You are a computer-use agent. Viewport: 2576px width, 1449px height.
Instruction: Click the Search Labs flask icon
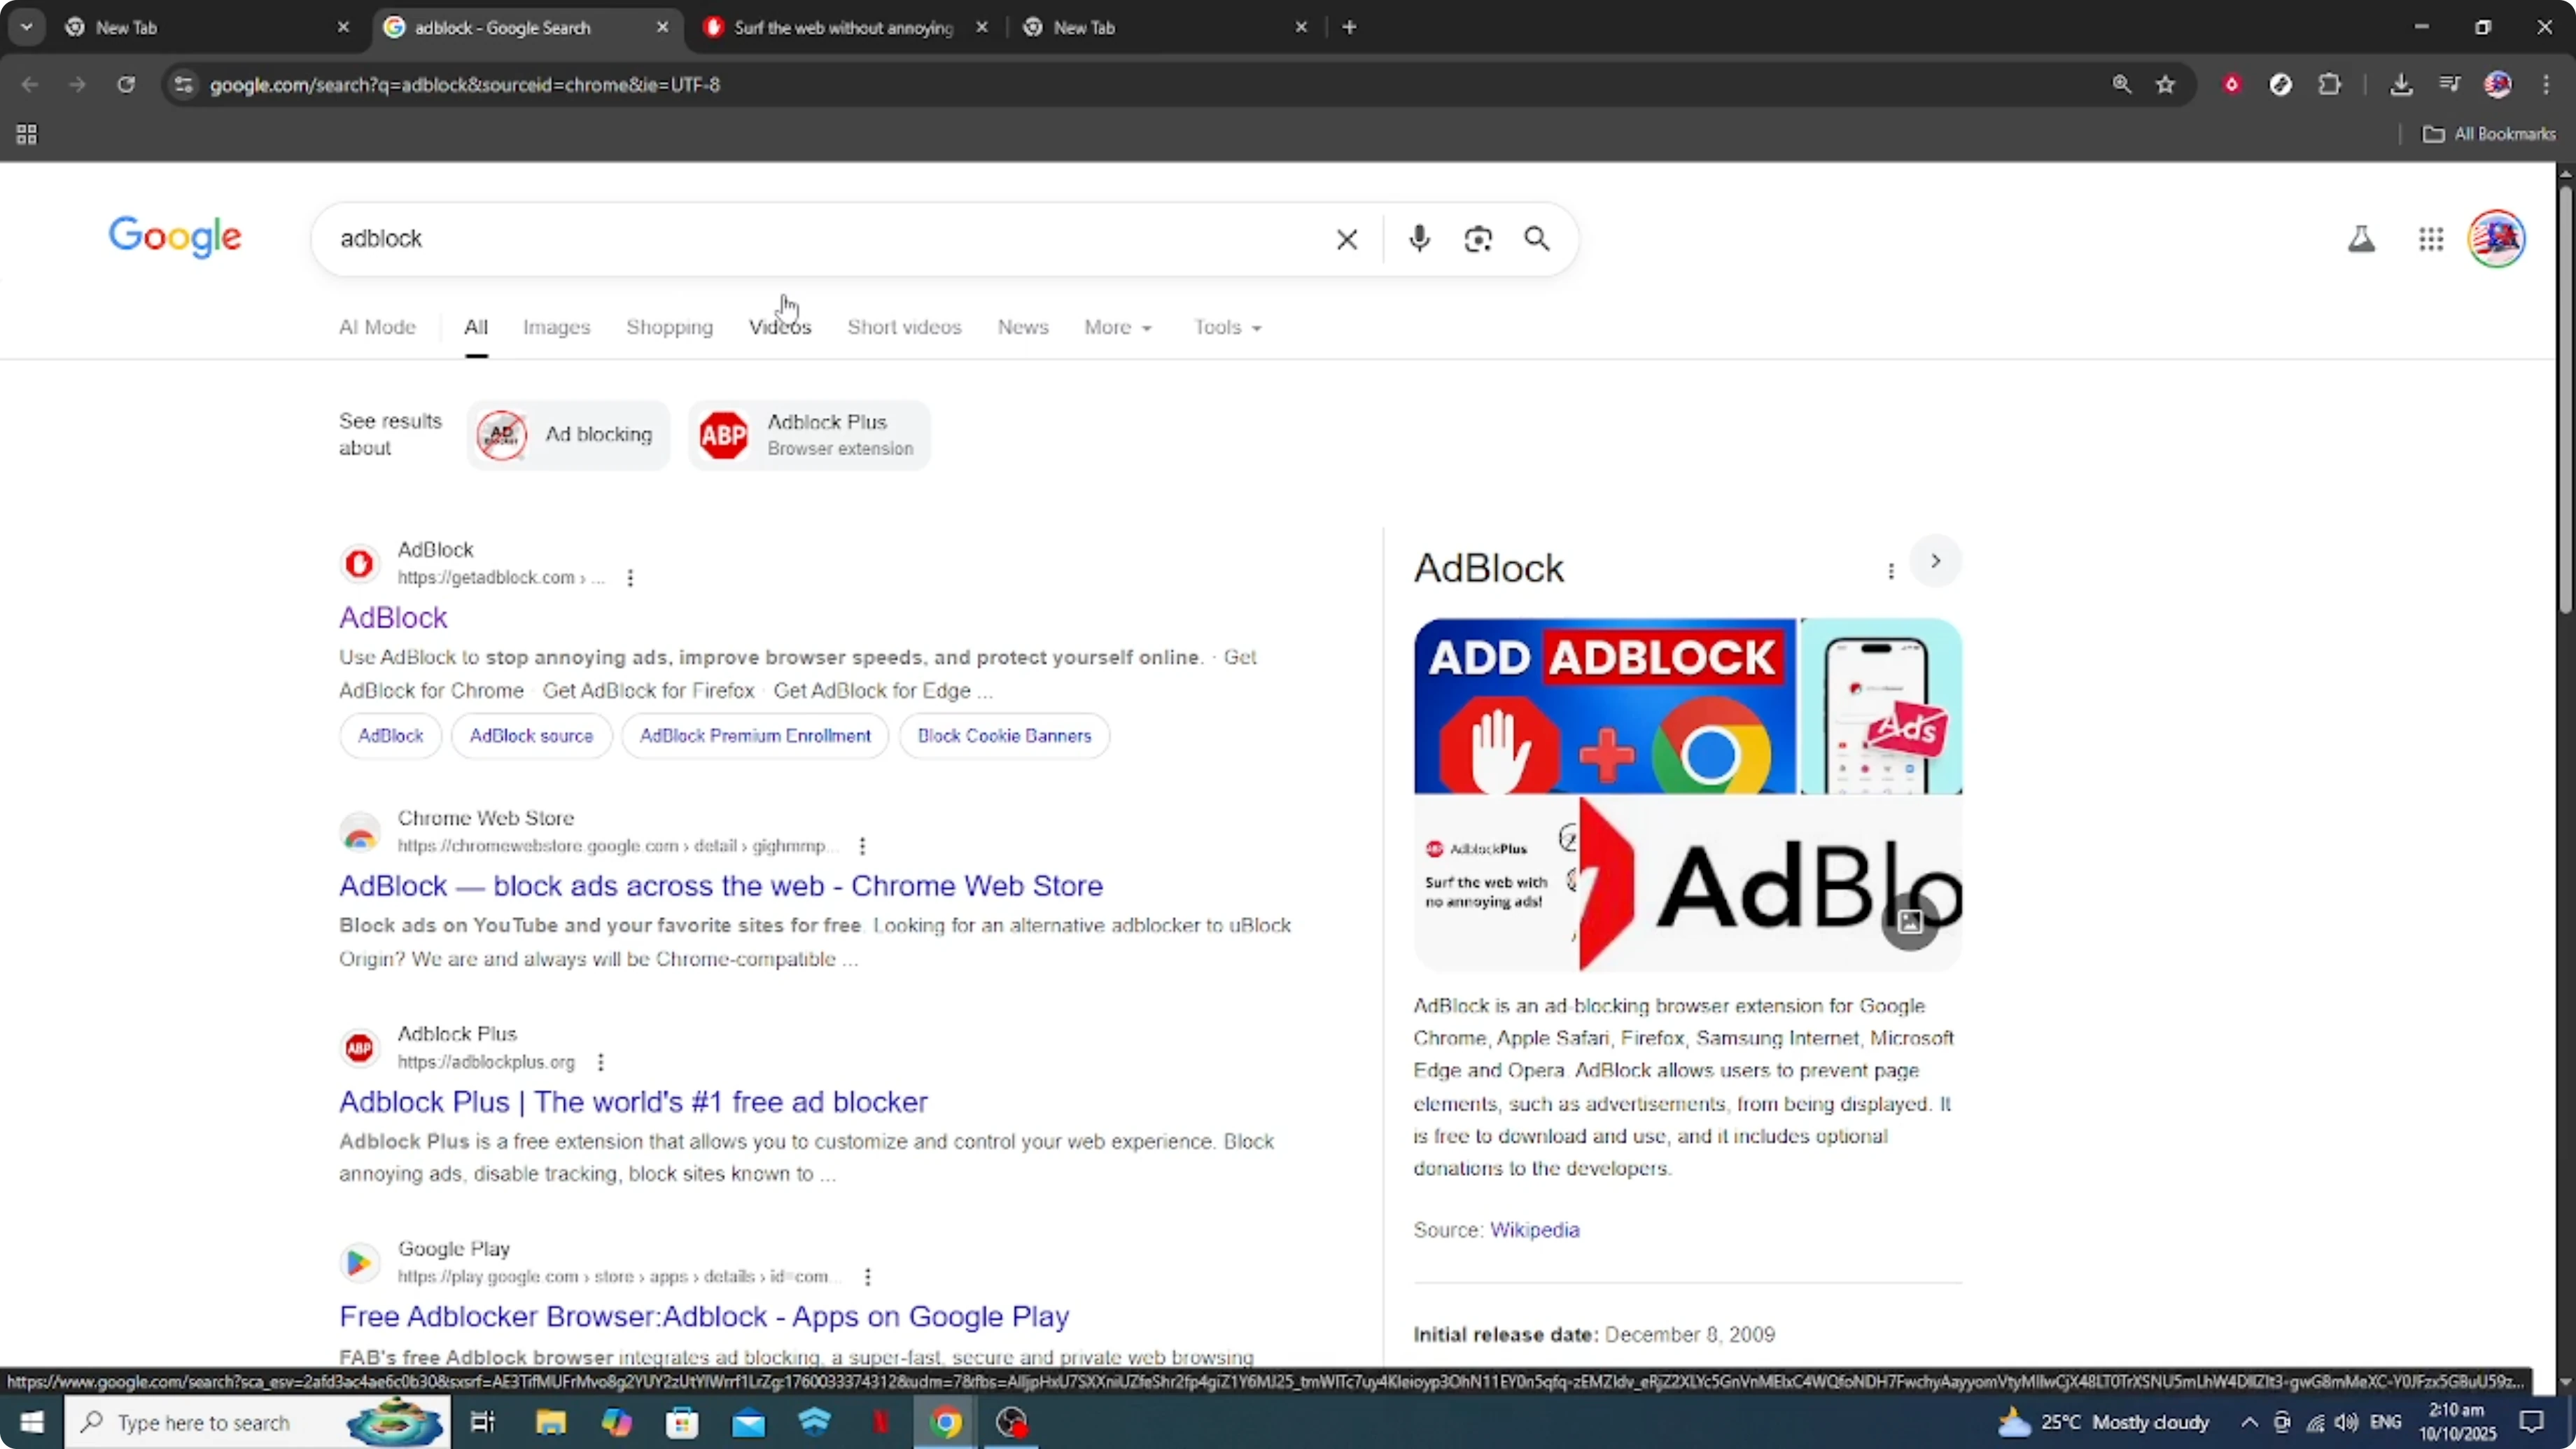tap(2361, 239)
